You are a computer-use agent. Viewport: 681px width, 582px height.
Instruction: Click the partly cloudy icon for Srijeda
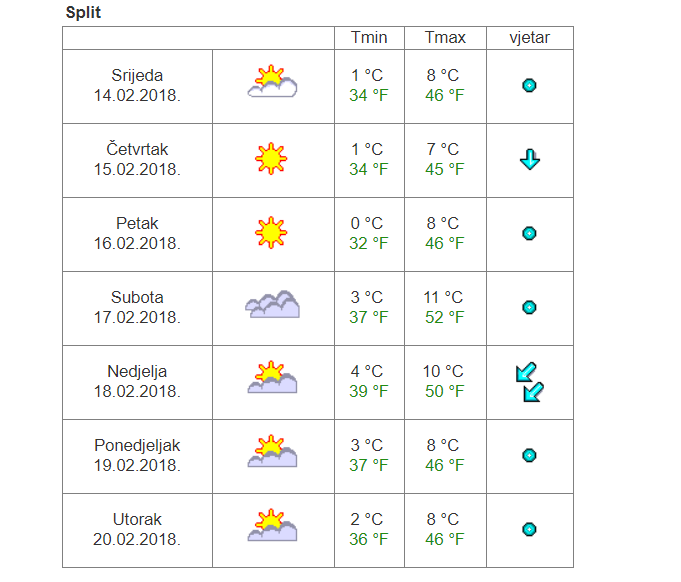(x=272, y=81)
